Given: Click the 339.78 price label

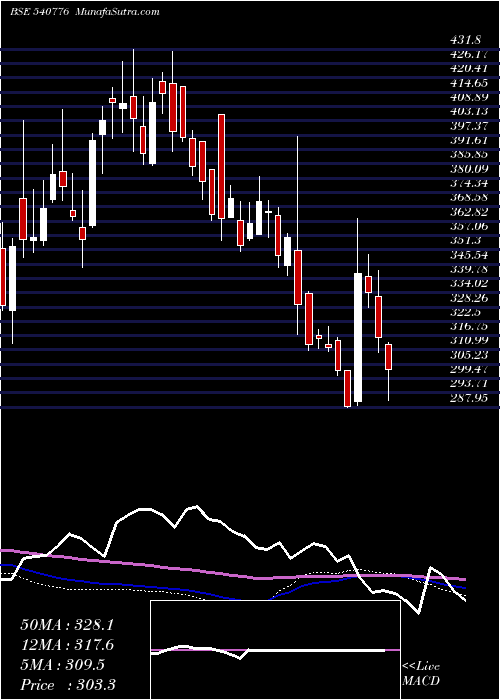Looking at the screenshot, I should (469, 269).
